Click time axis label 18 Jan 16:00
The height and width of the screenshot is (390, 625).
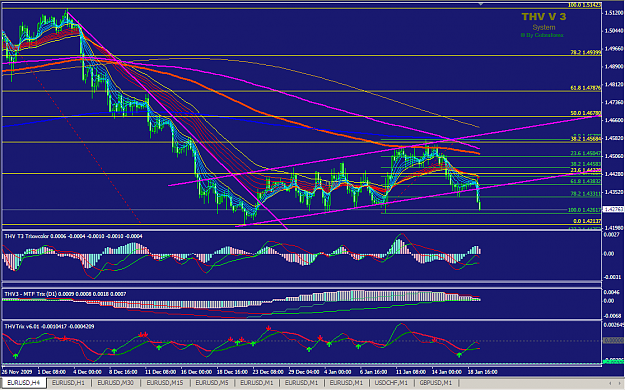coord(483,372)
